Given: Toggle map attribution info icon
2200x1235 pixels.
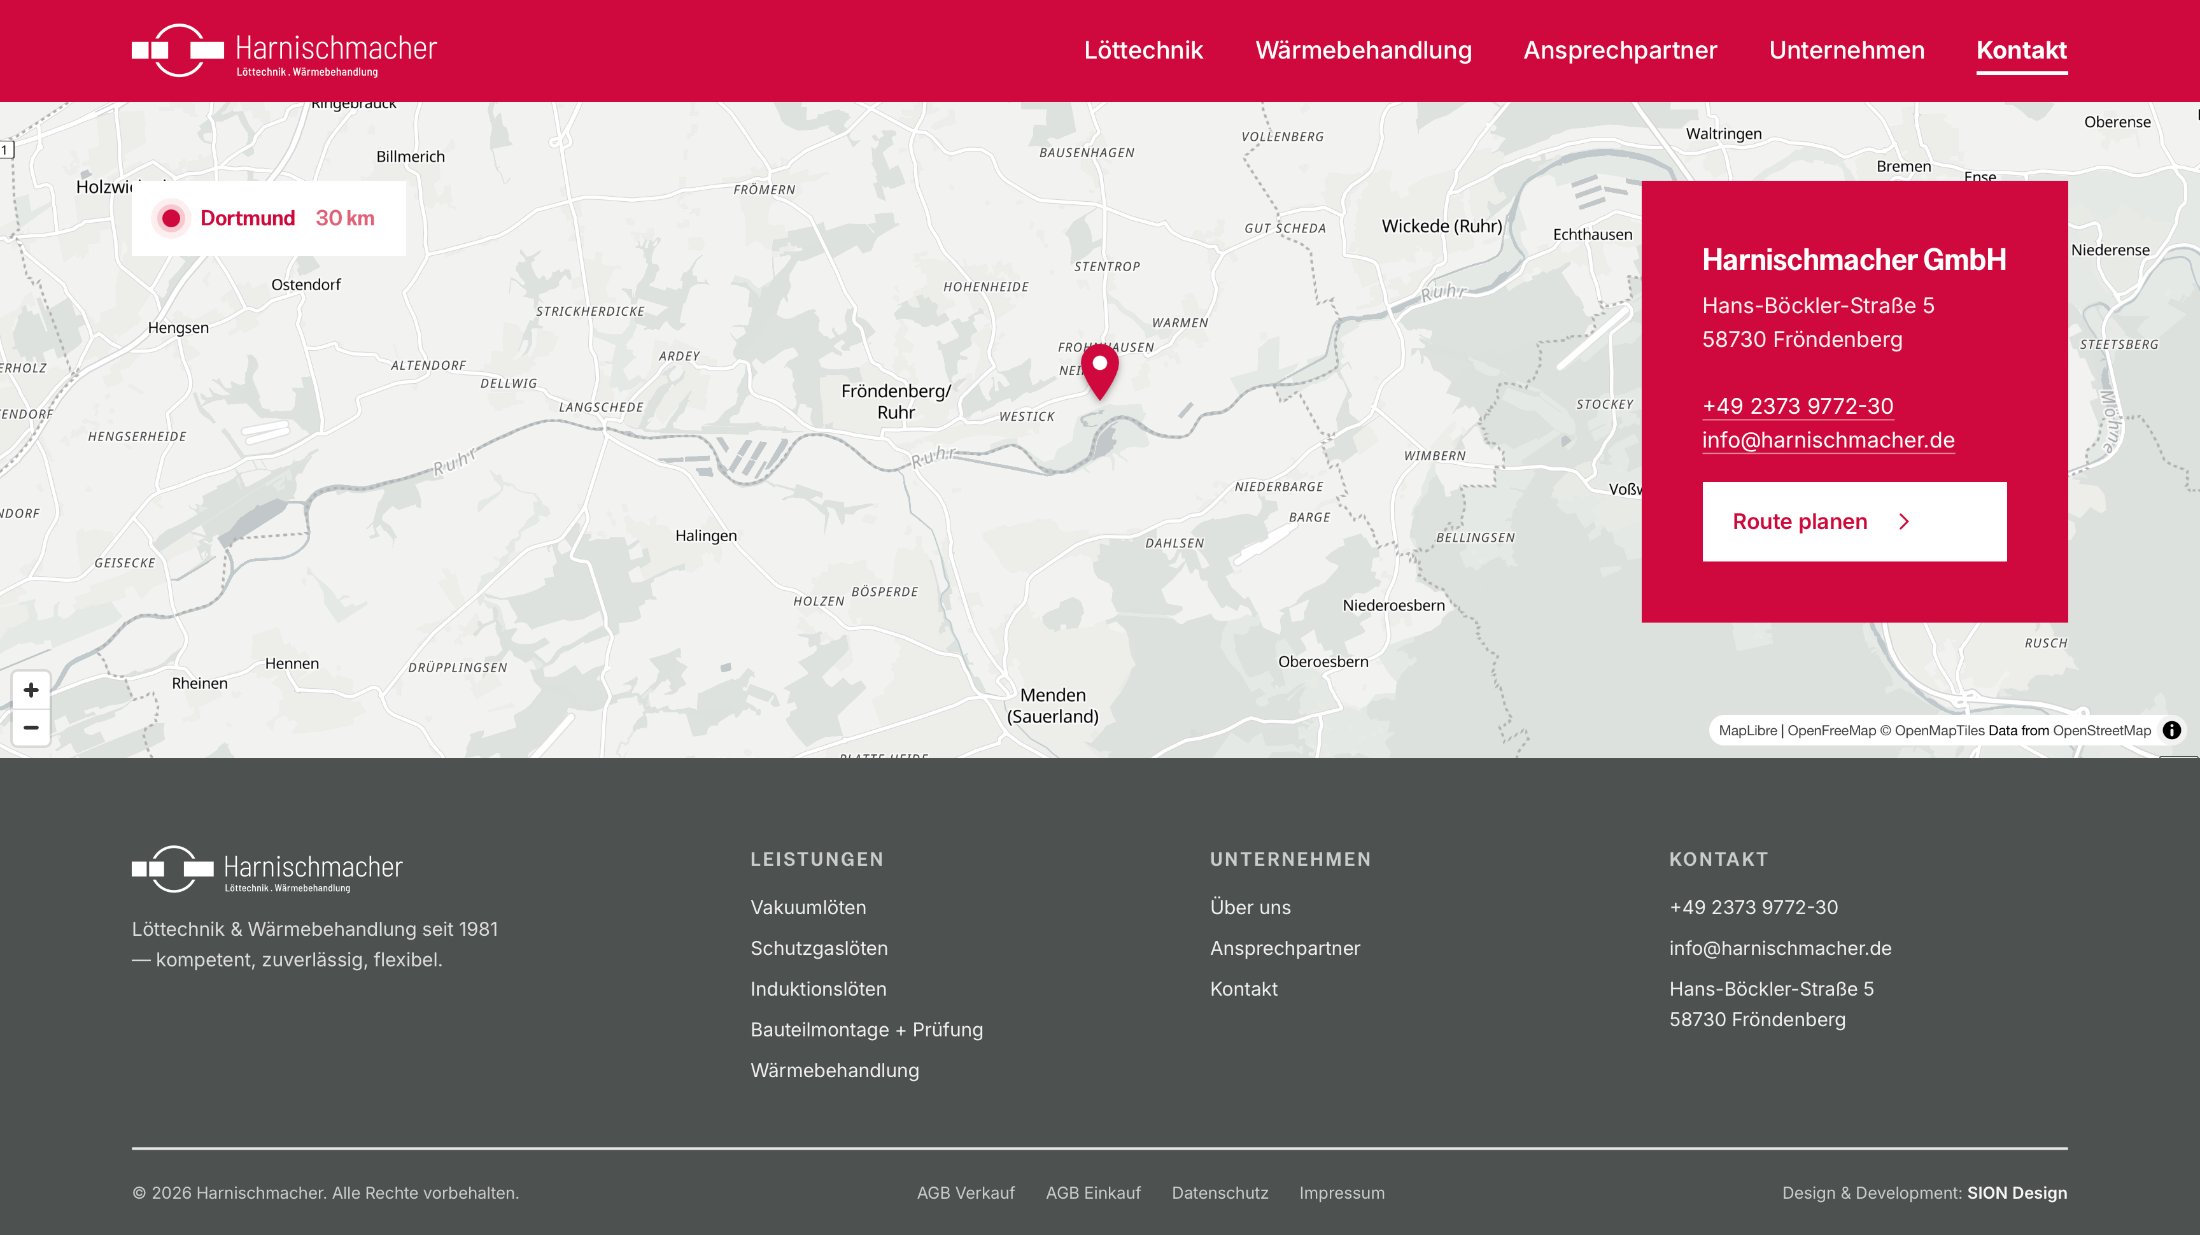Looking at the screenshot, I should coord(2171,730).
